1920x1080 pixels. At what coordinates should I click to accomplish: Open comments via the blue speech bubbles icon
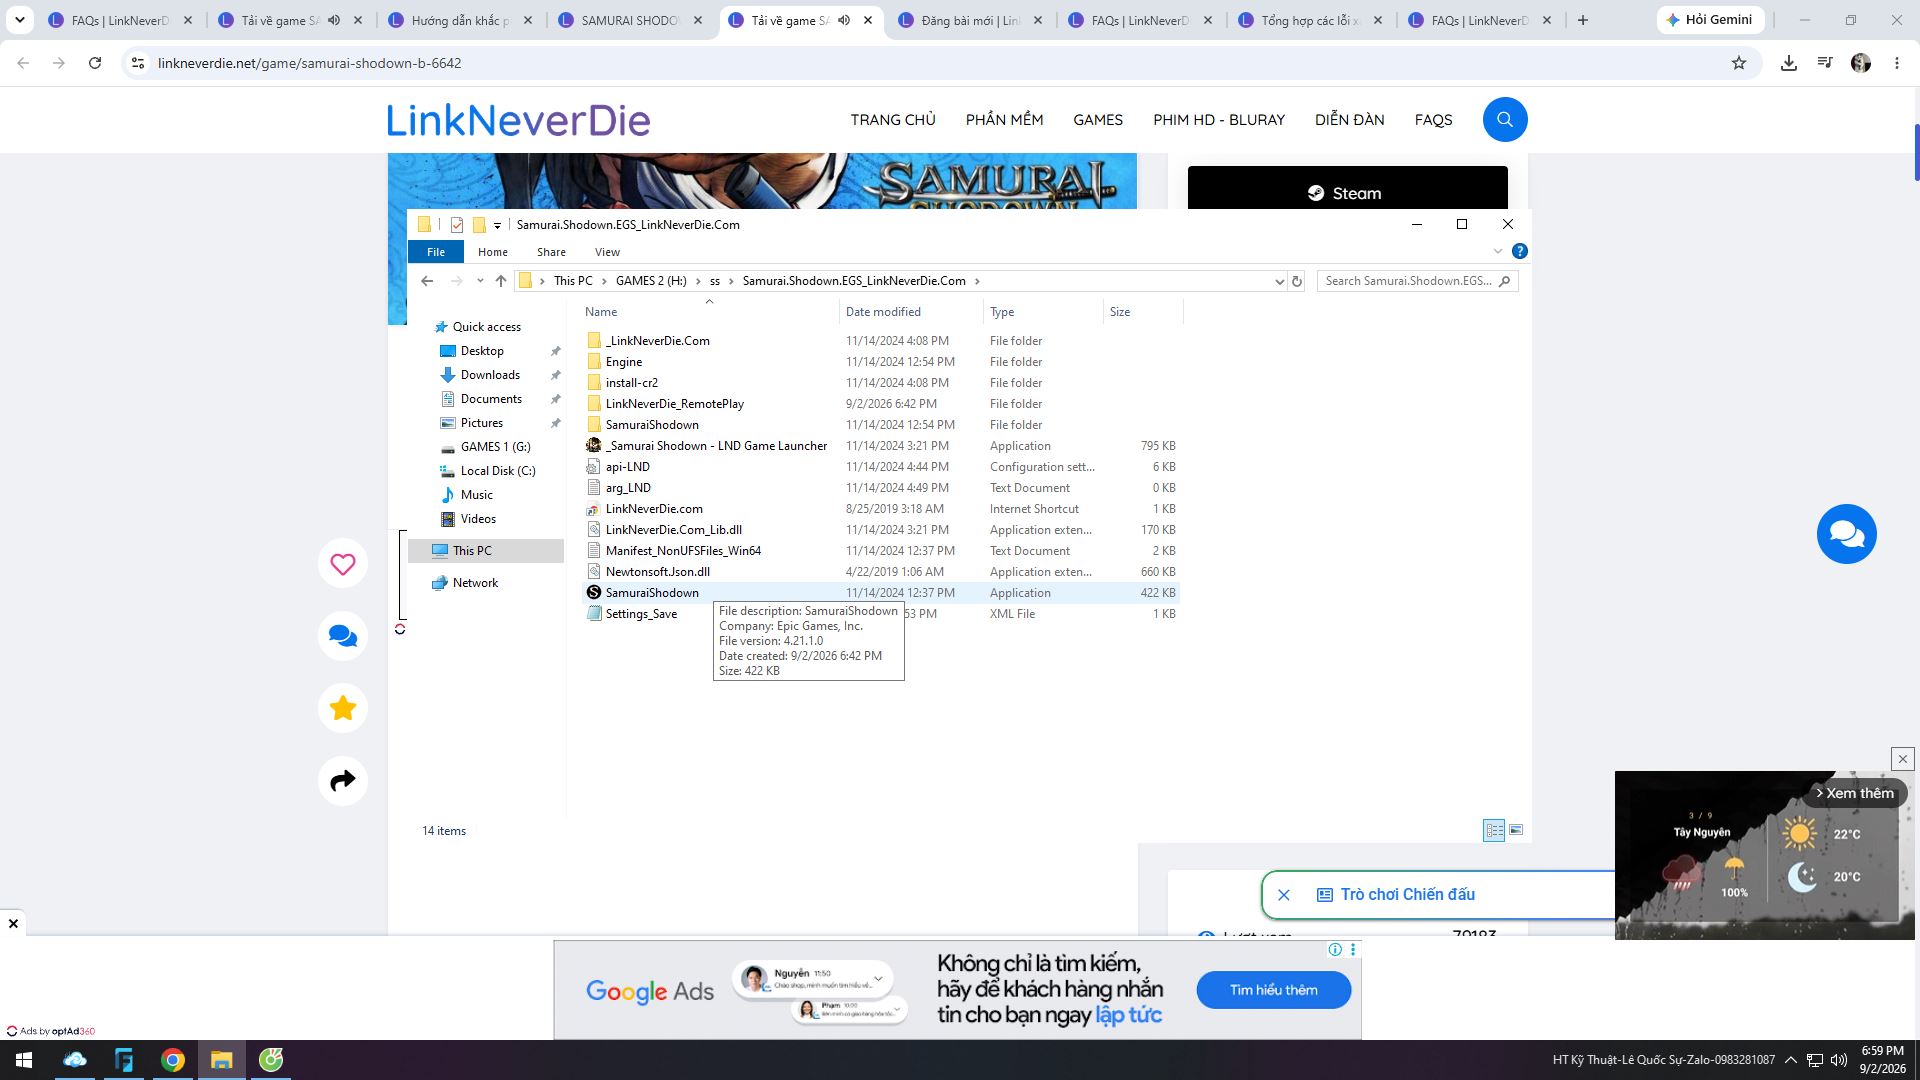tap(343, 636)
